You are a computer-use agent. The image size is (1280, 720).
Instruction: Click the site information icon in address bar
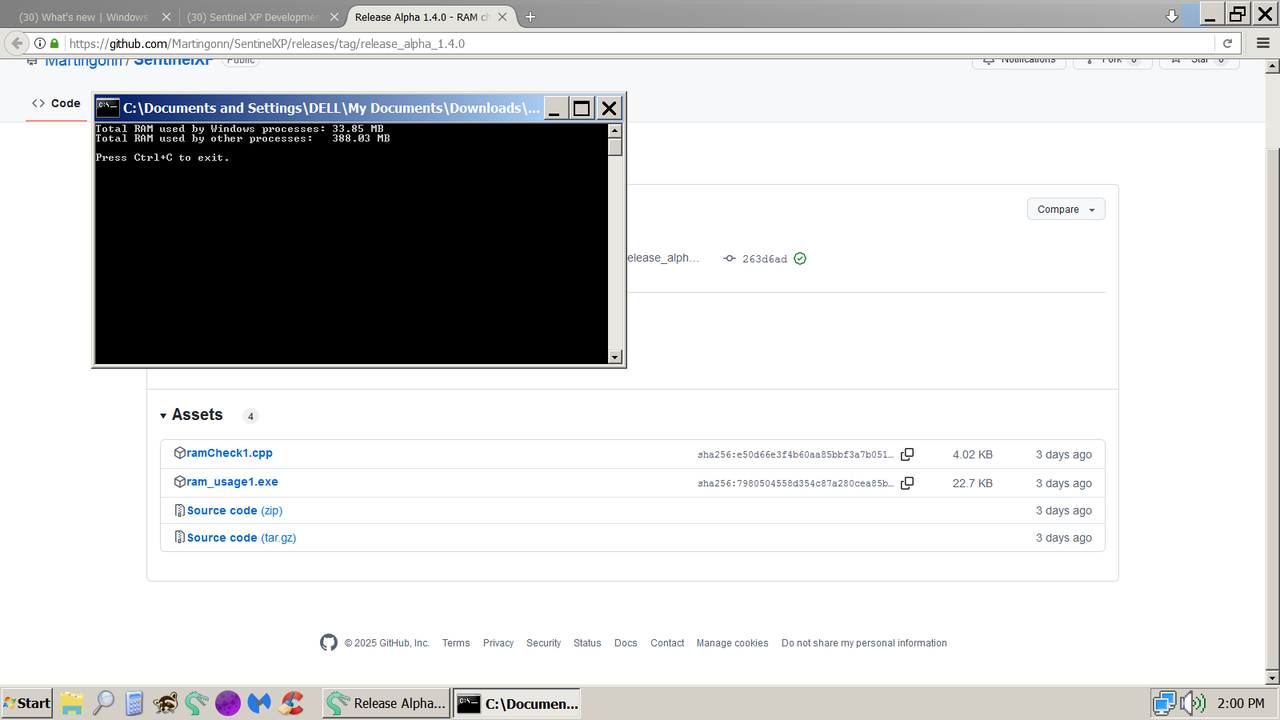40,44
